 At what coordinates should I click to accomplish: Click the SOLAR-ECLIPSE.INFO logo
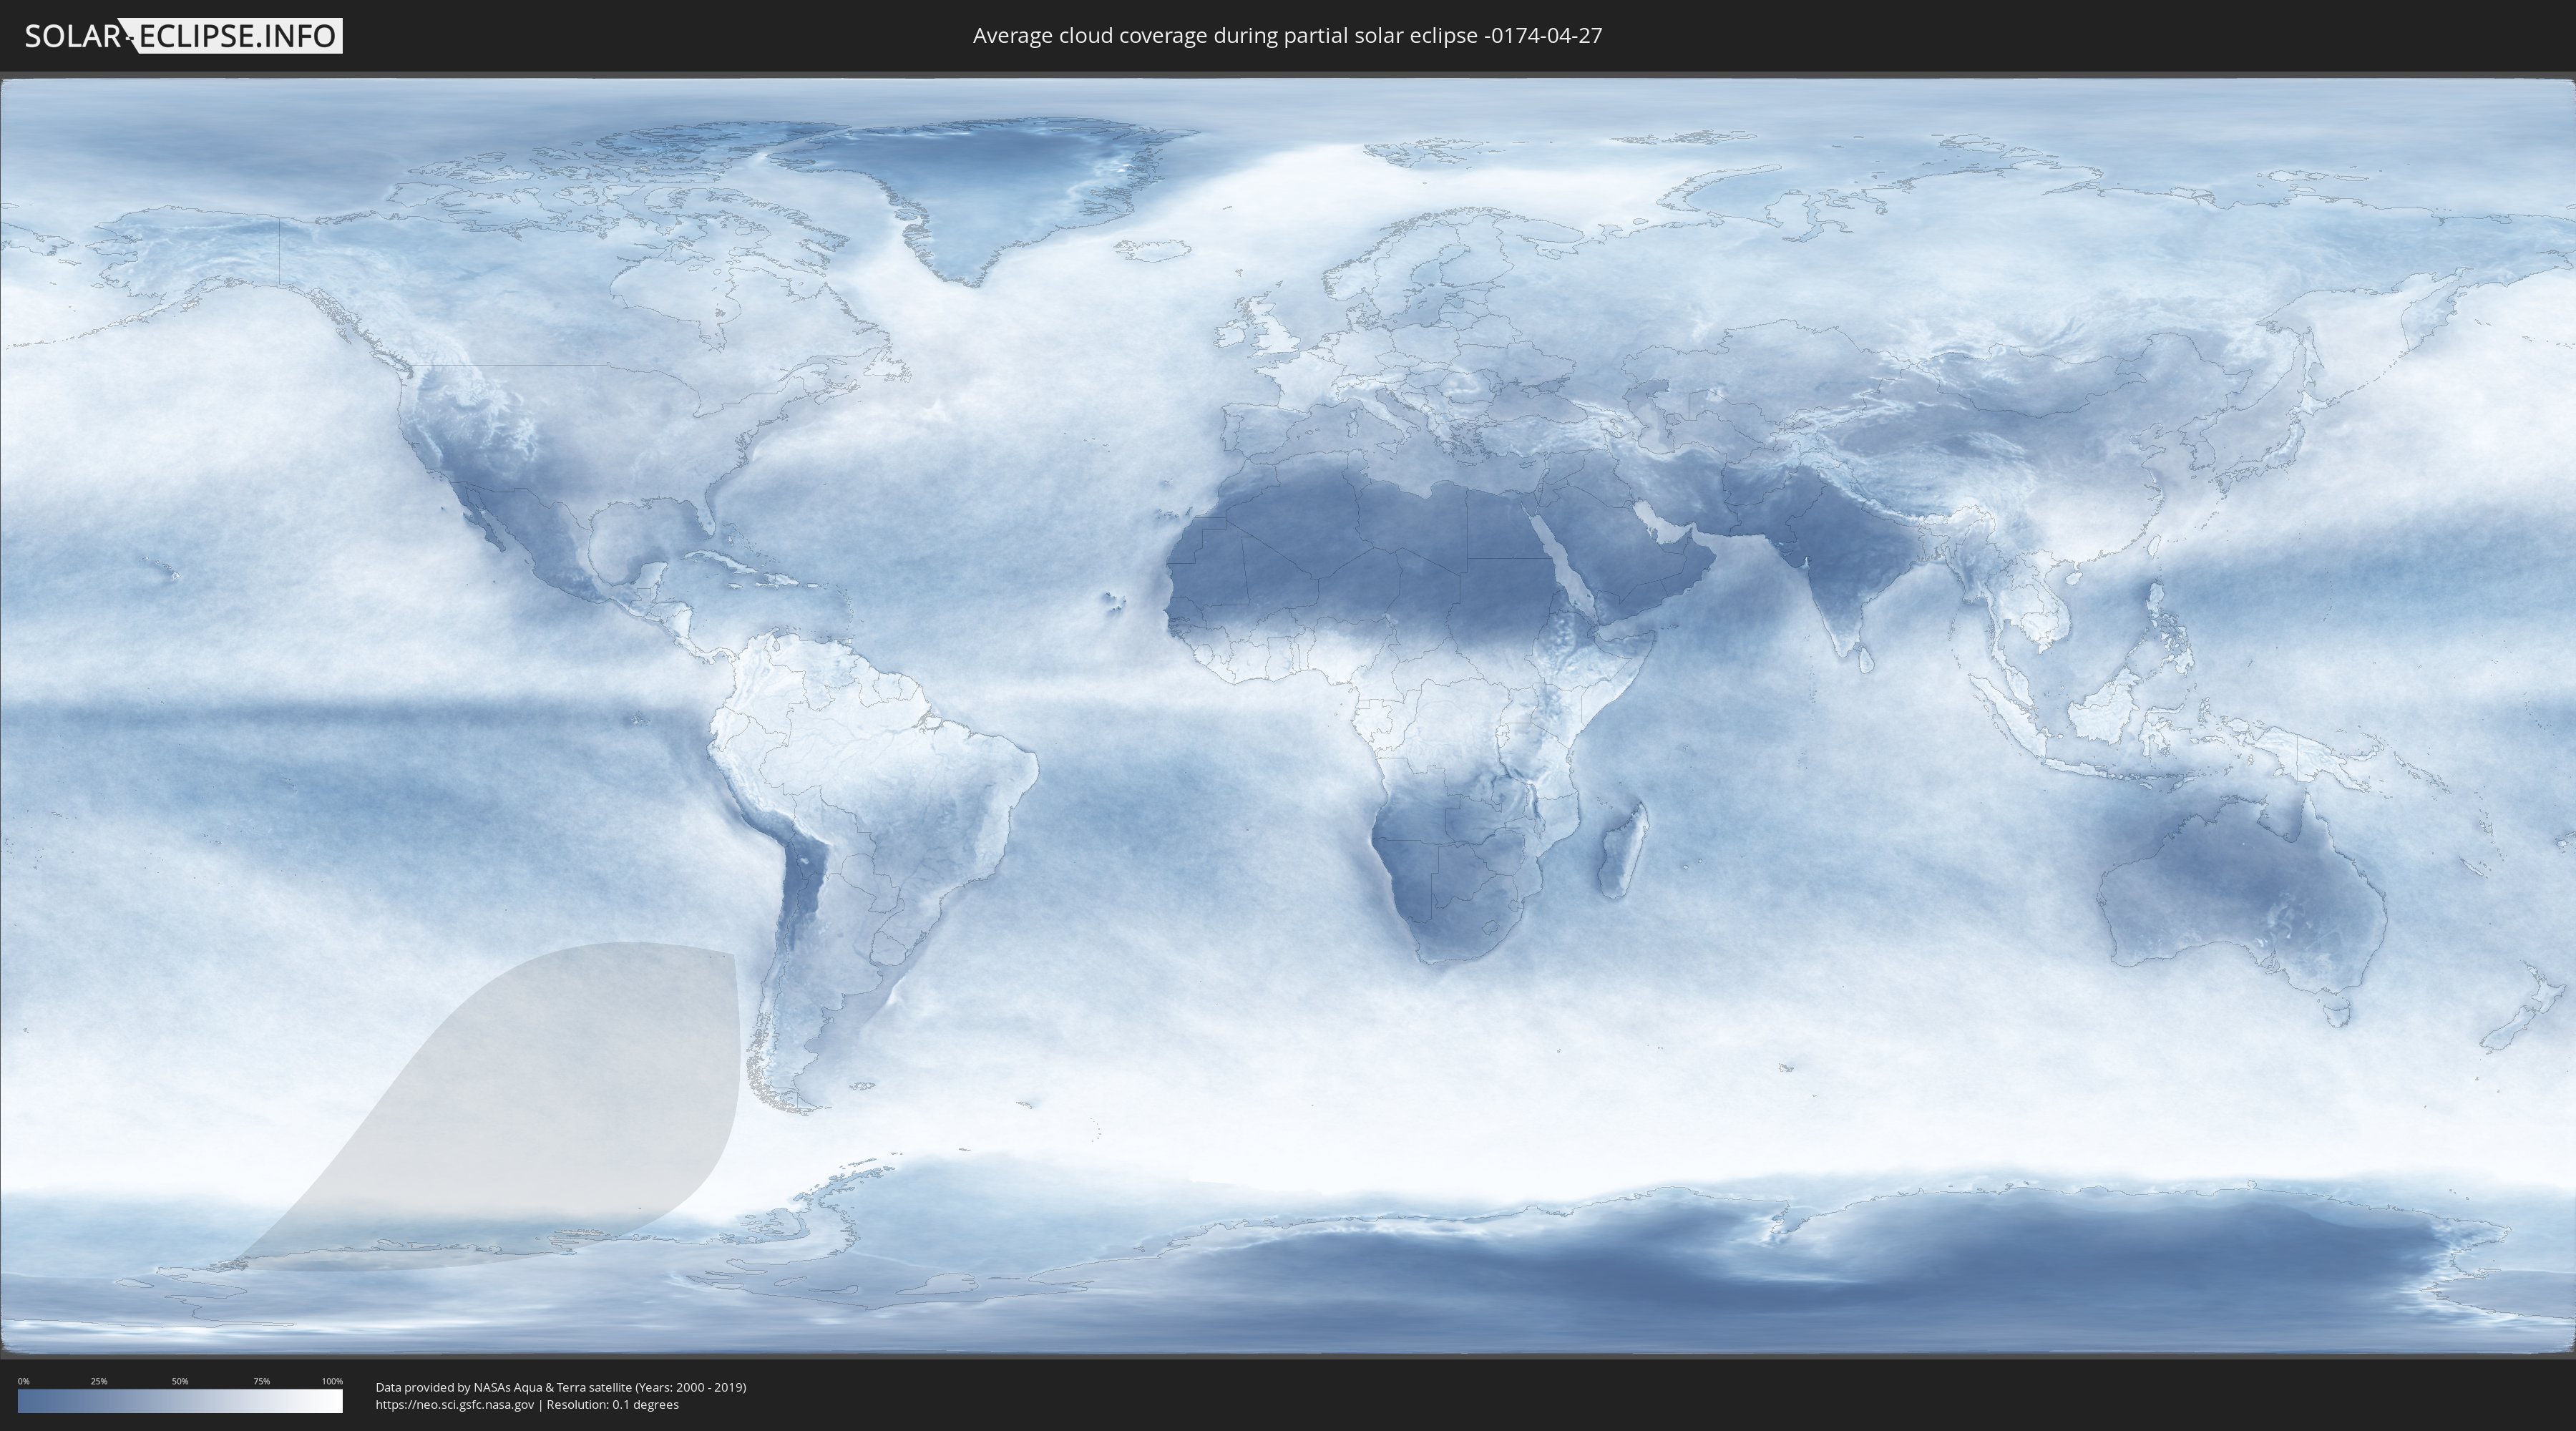pyautogui.click(x=183, y=36)
